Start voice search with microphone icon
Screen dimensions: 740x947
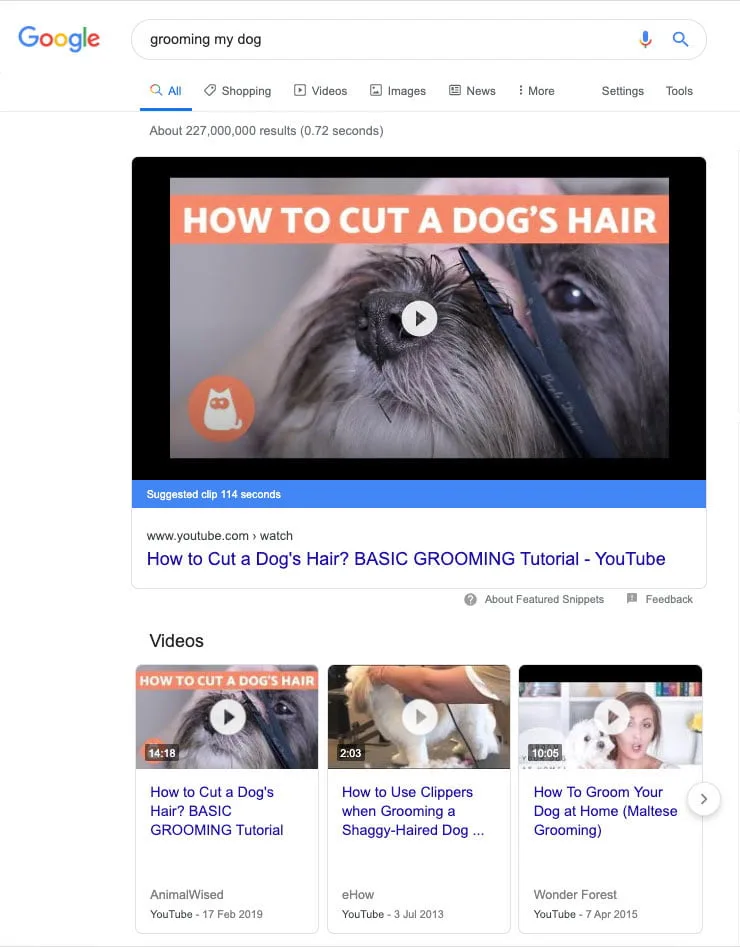click(x=645, y=39)
